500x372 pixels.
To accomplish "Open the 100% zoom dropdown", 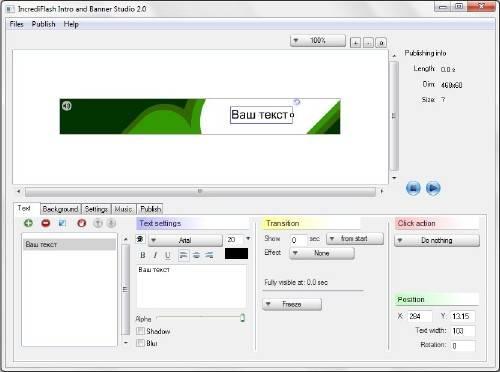I will coord(318,41).
